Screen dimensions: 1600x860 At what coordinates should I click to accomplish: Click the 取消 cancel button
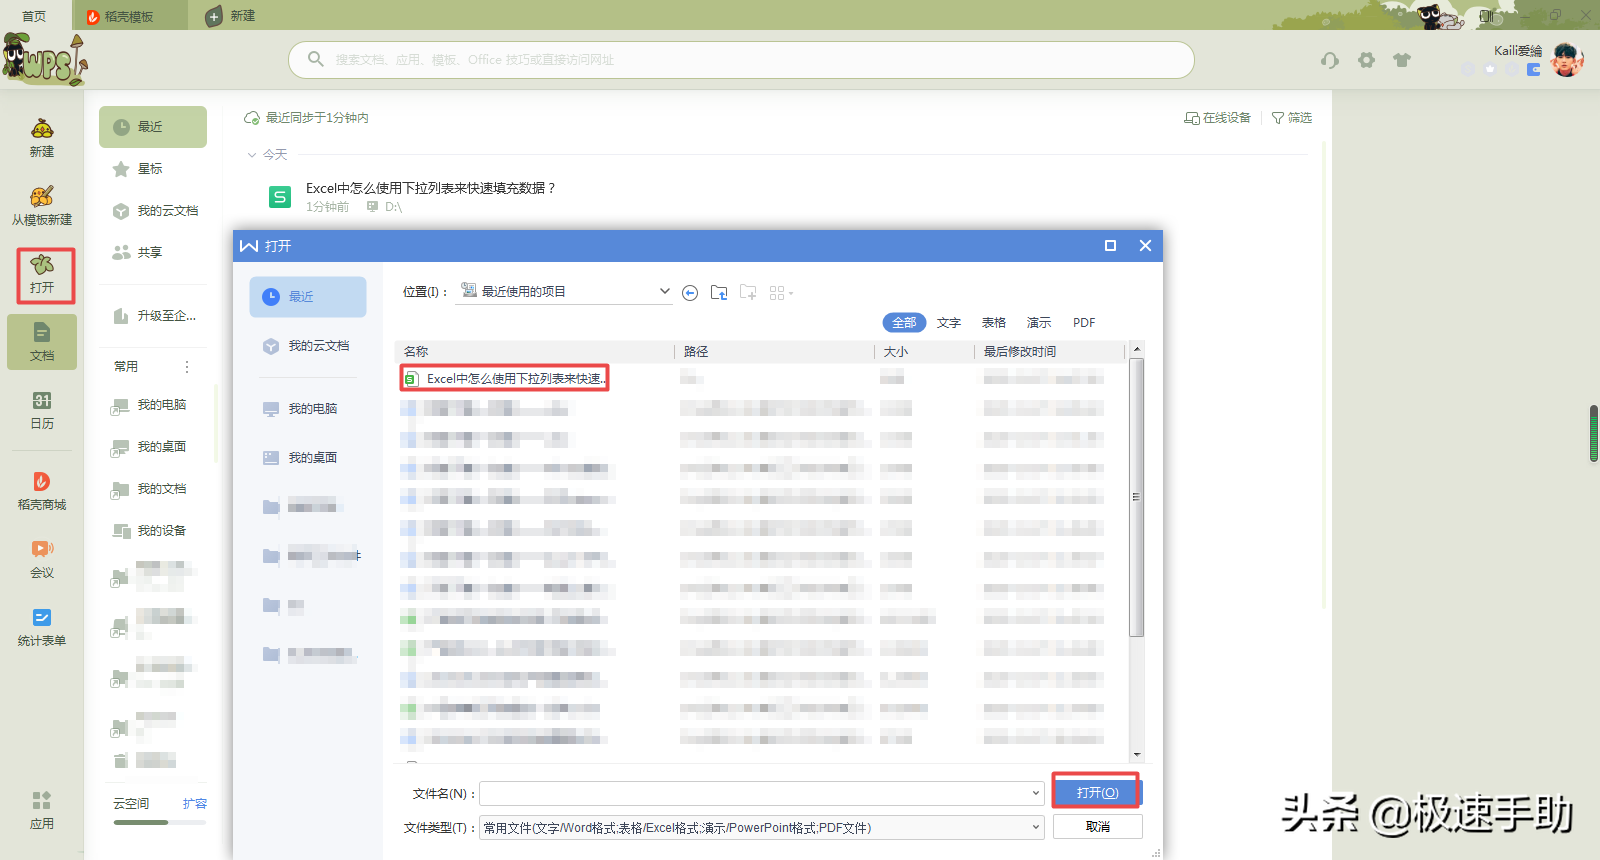[1097, 827]
